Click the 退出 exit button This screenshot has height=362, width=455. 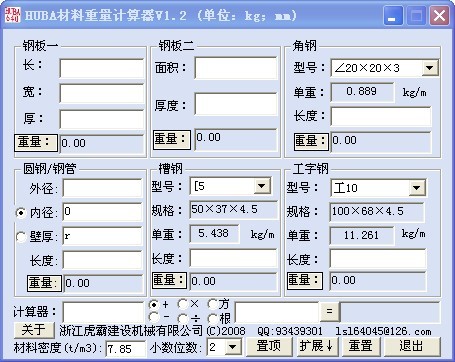411,346
